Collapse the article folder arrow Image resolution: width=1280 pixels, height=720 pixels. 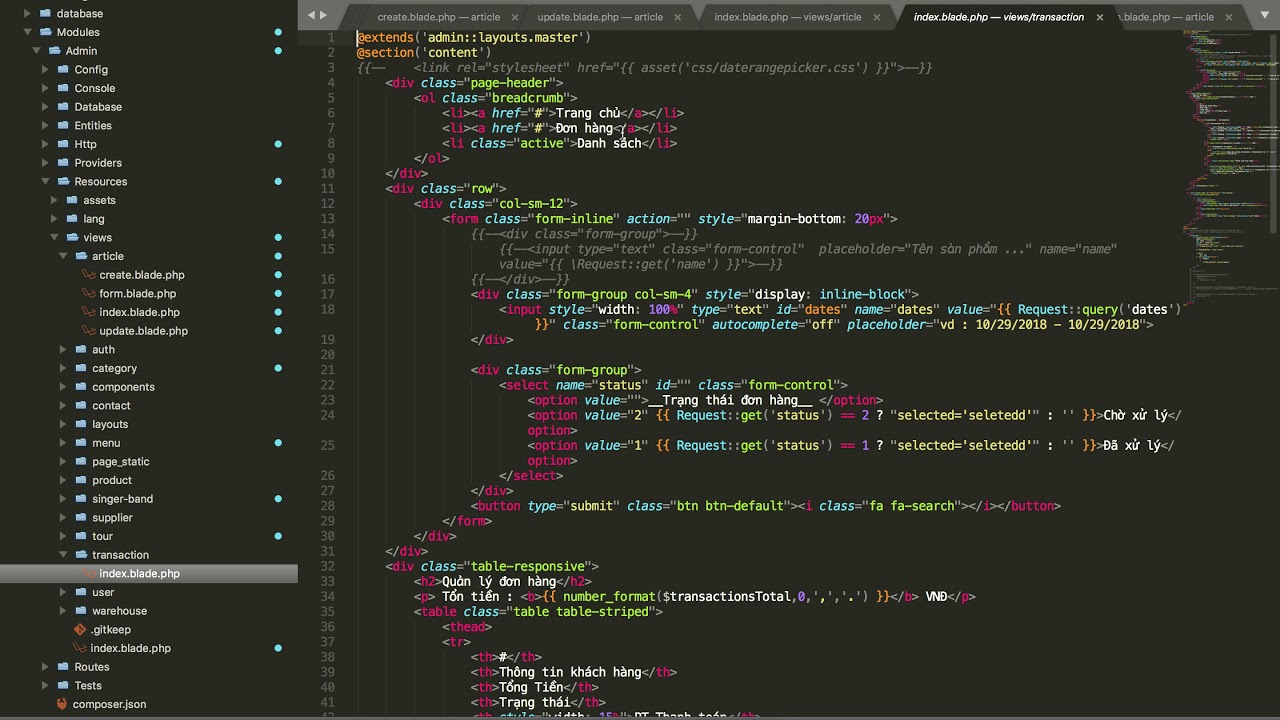tap(63, 256)
